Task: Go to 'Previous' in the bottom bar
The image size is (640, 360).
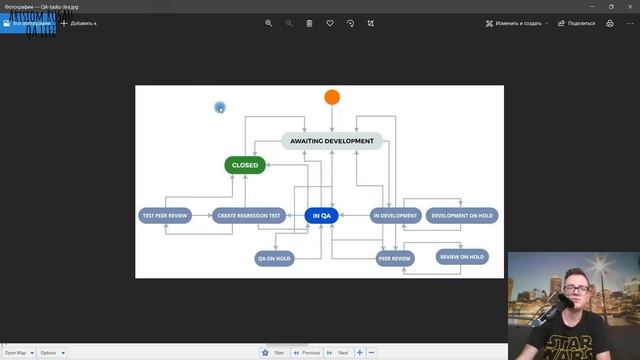Action: pos(307,353)
